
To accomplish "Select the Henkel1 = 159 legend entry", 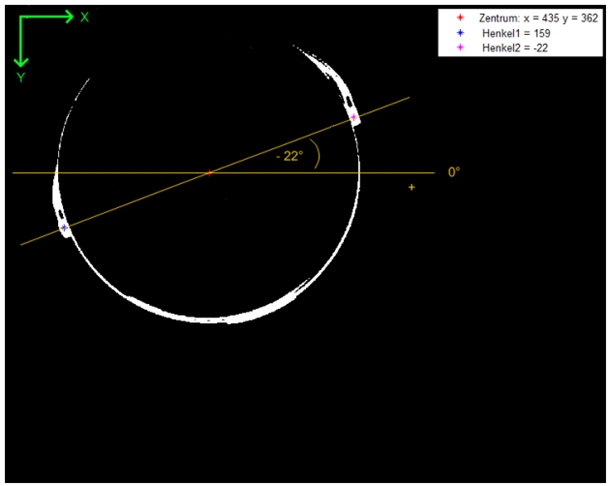I will coord(514,33).
